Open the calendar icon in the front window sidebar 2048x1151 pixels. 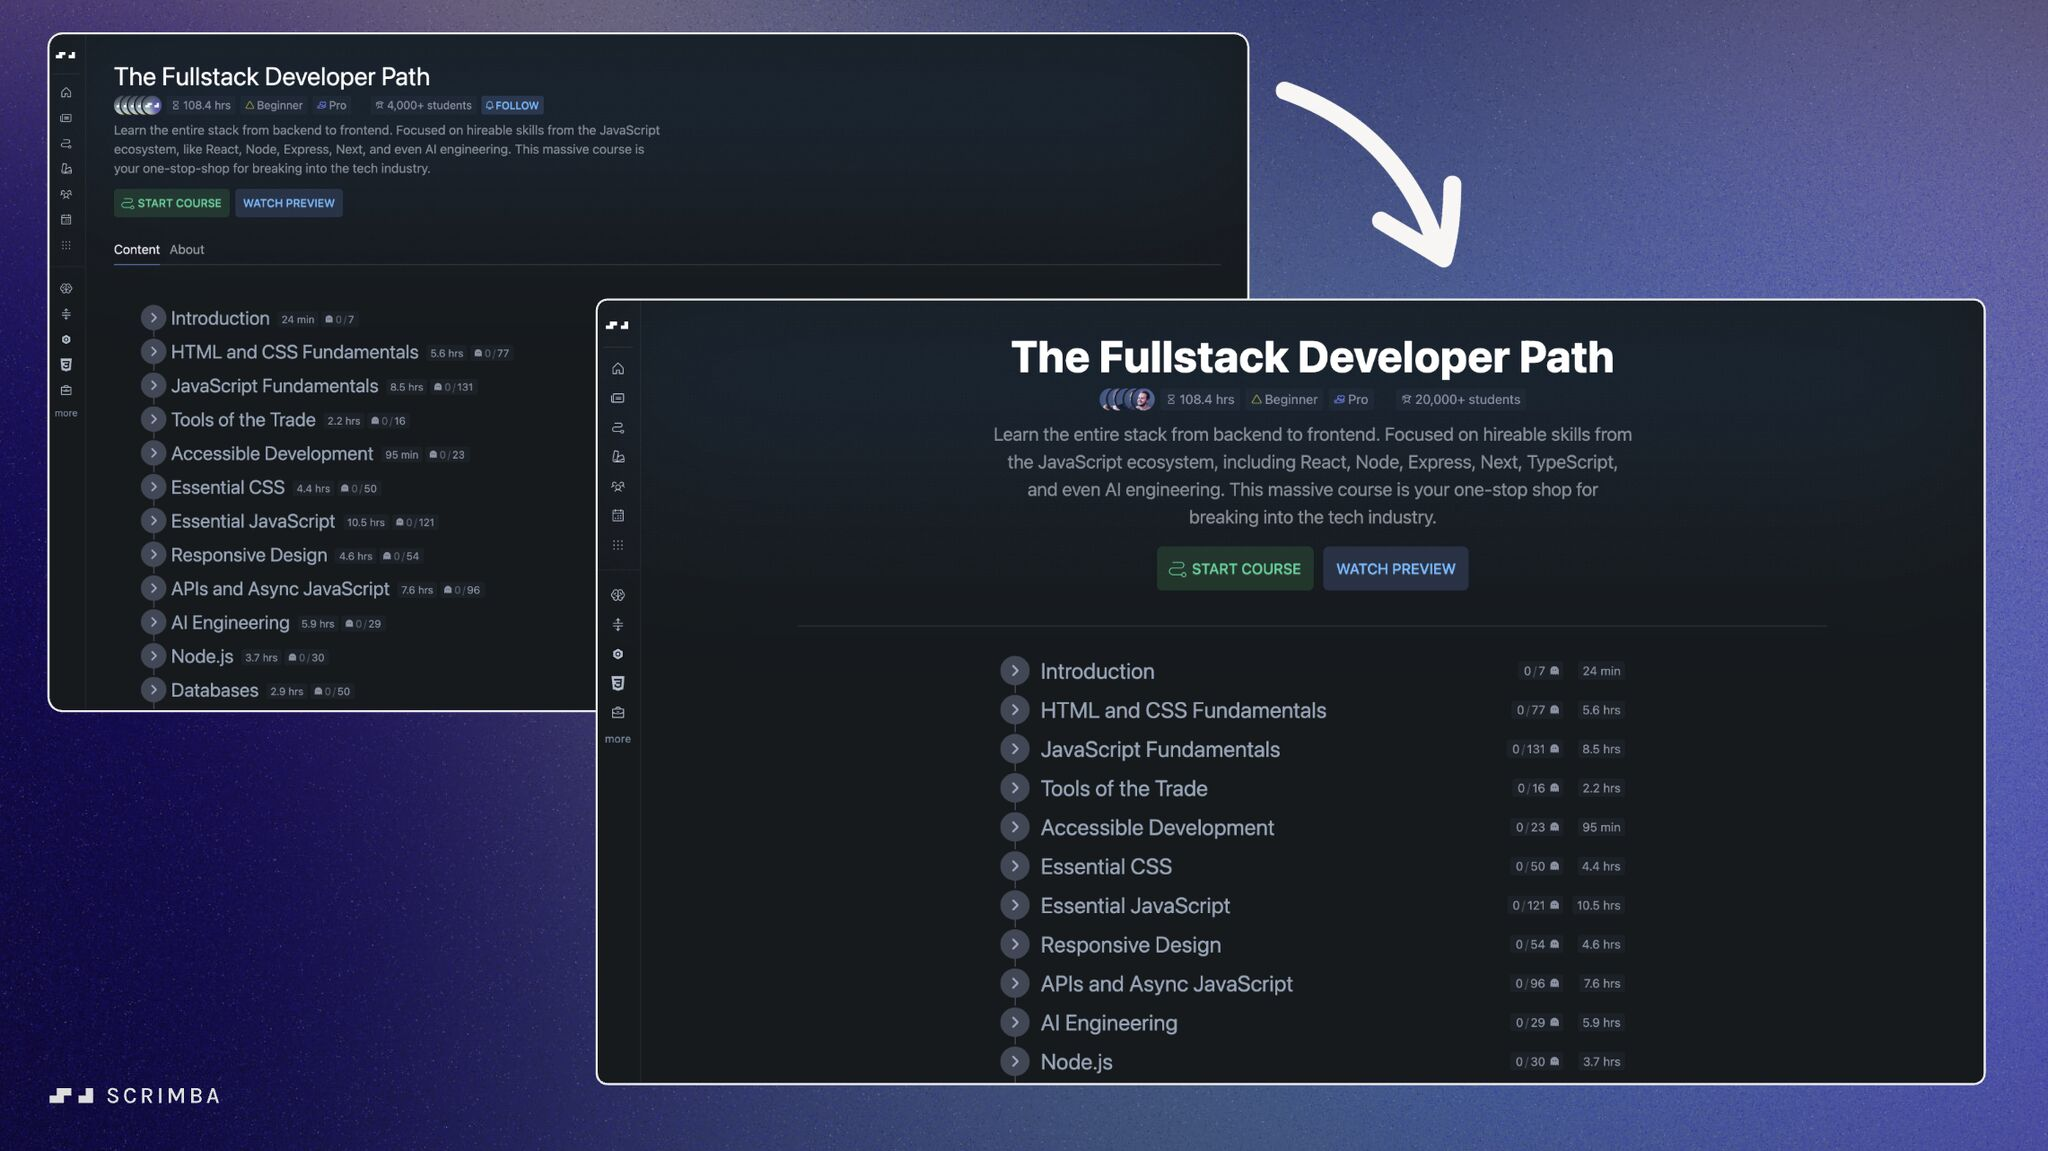click(x=618, y=516)
